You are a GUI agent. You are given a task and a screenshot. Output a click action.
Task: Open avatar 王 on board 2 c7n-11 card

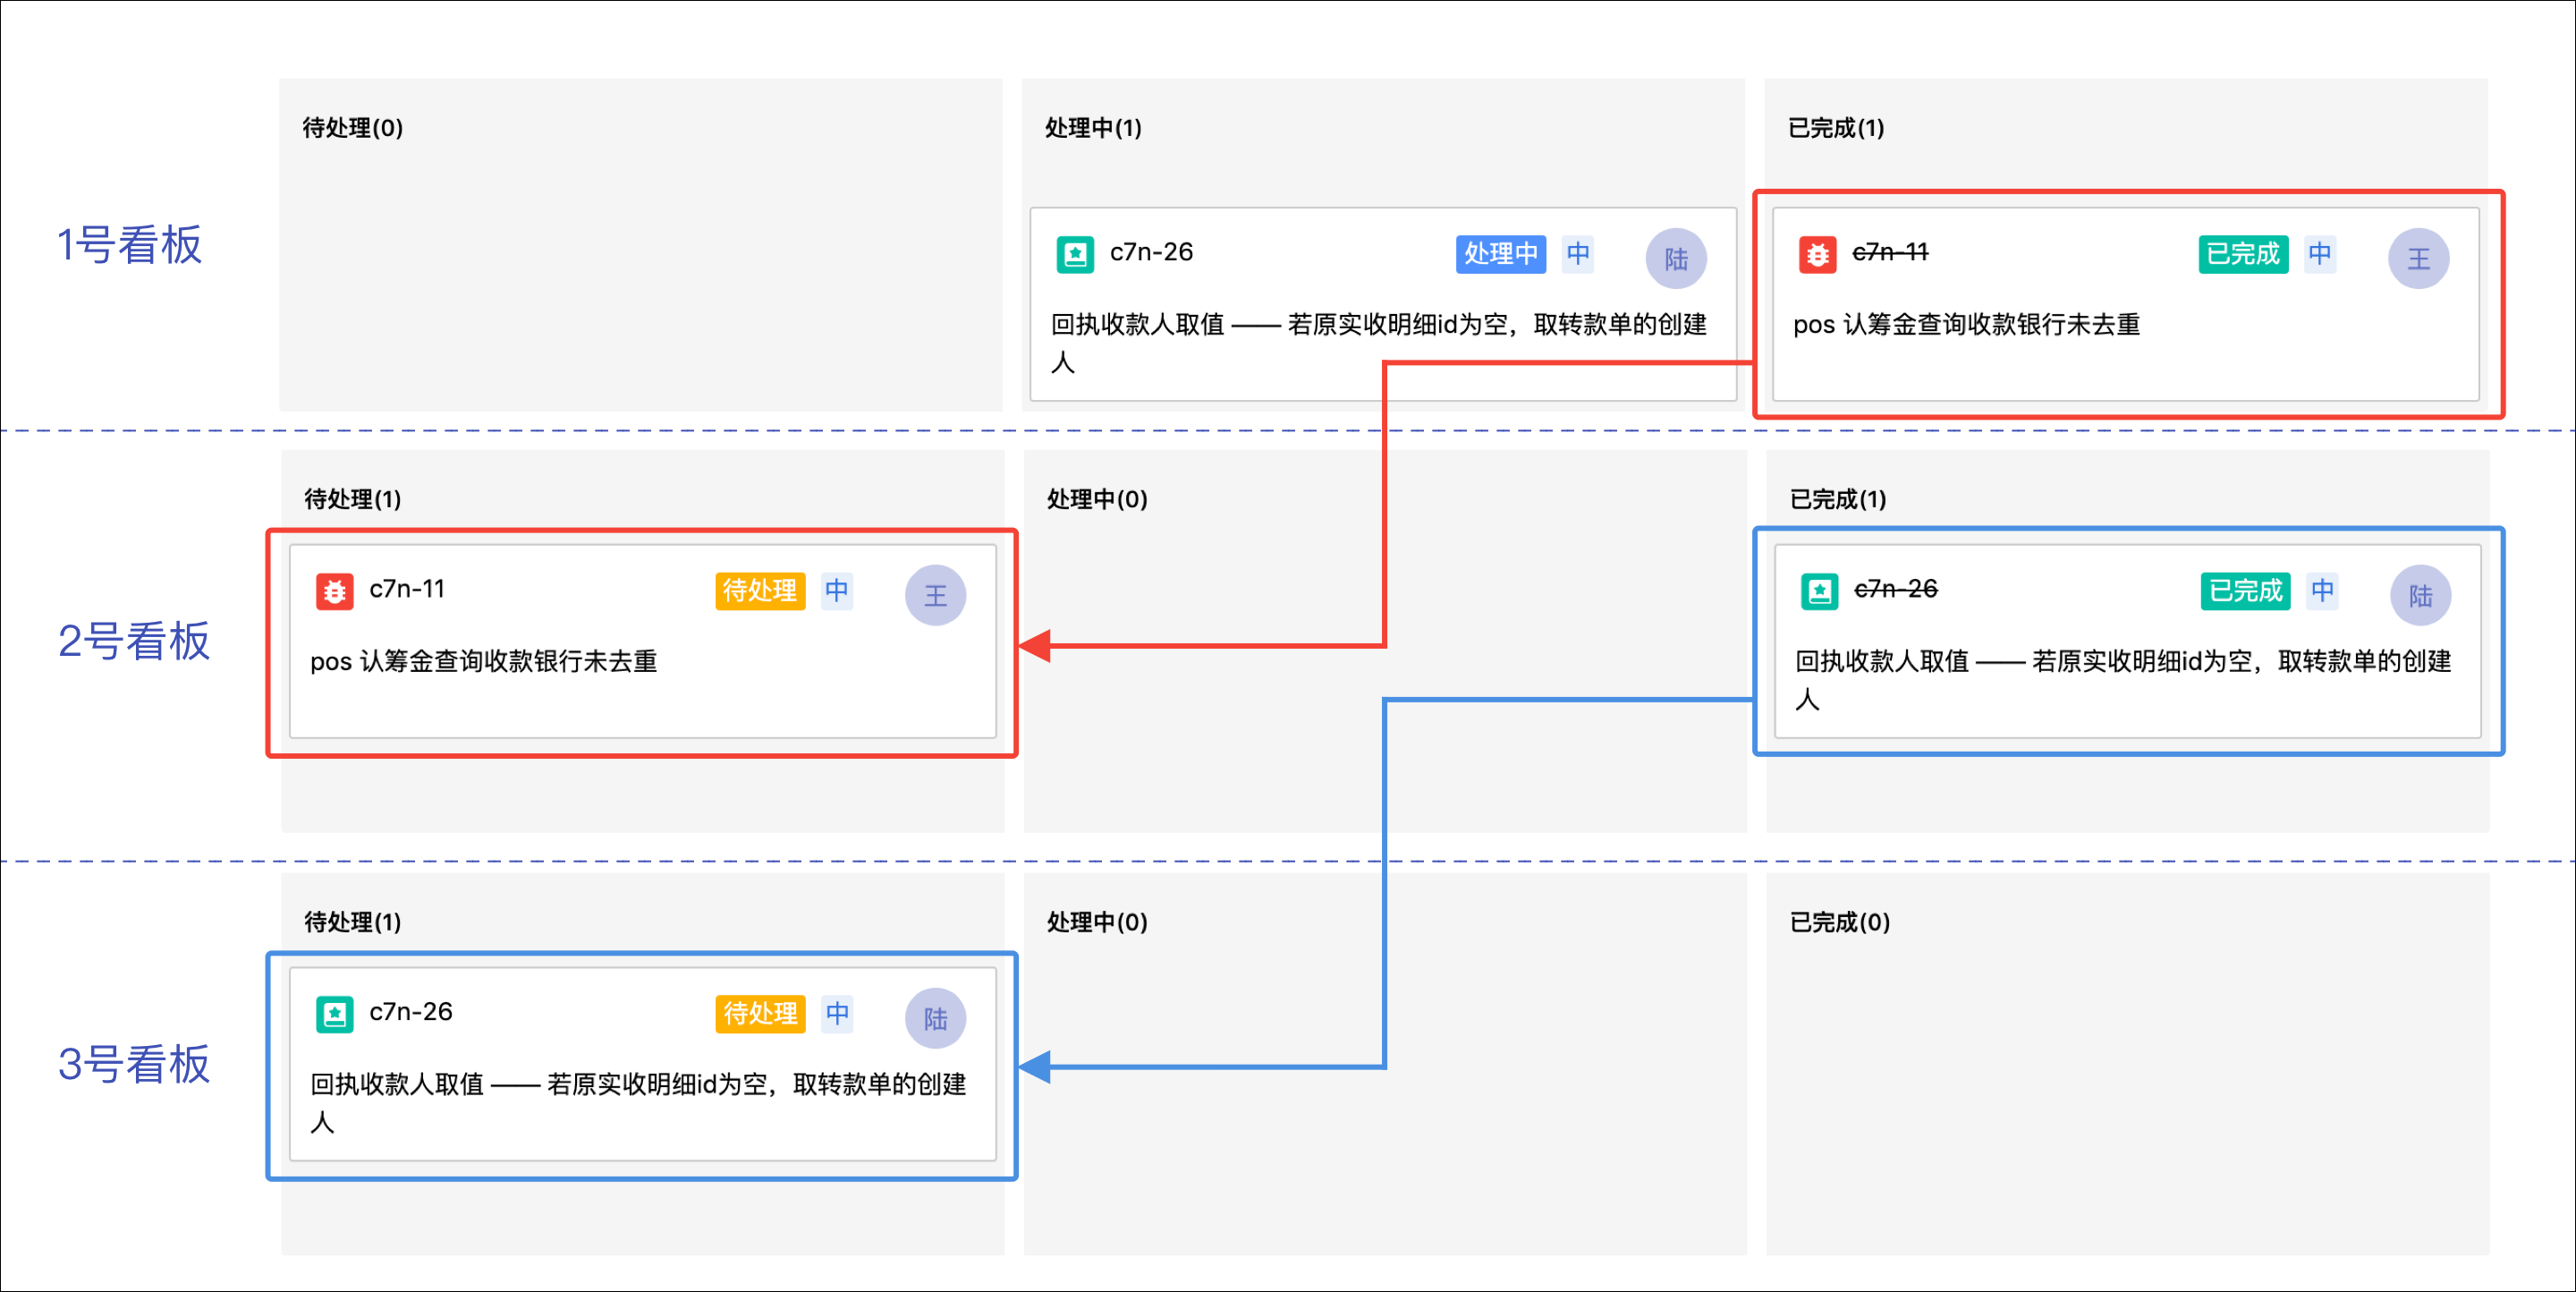coord(935,596)
